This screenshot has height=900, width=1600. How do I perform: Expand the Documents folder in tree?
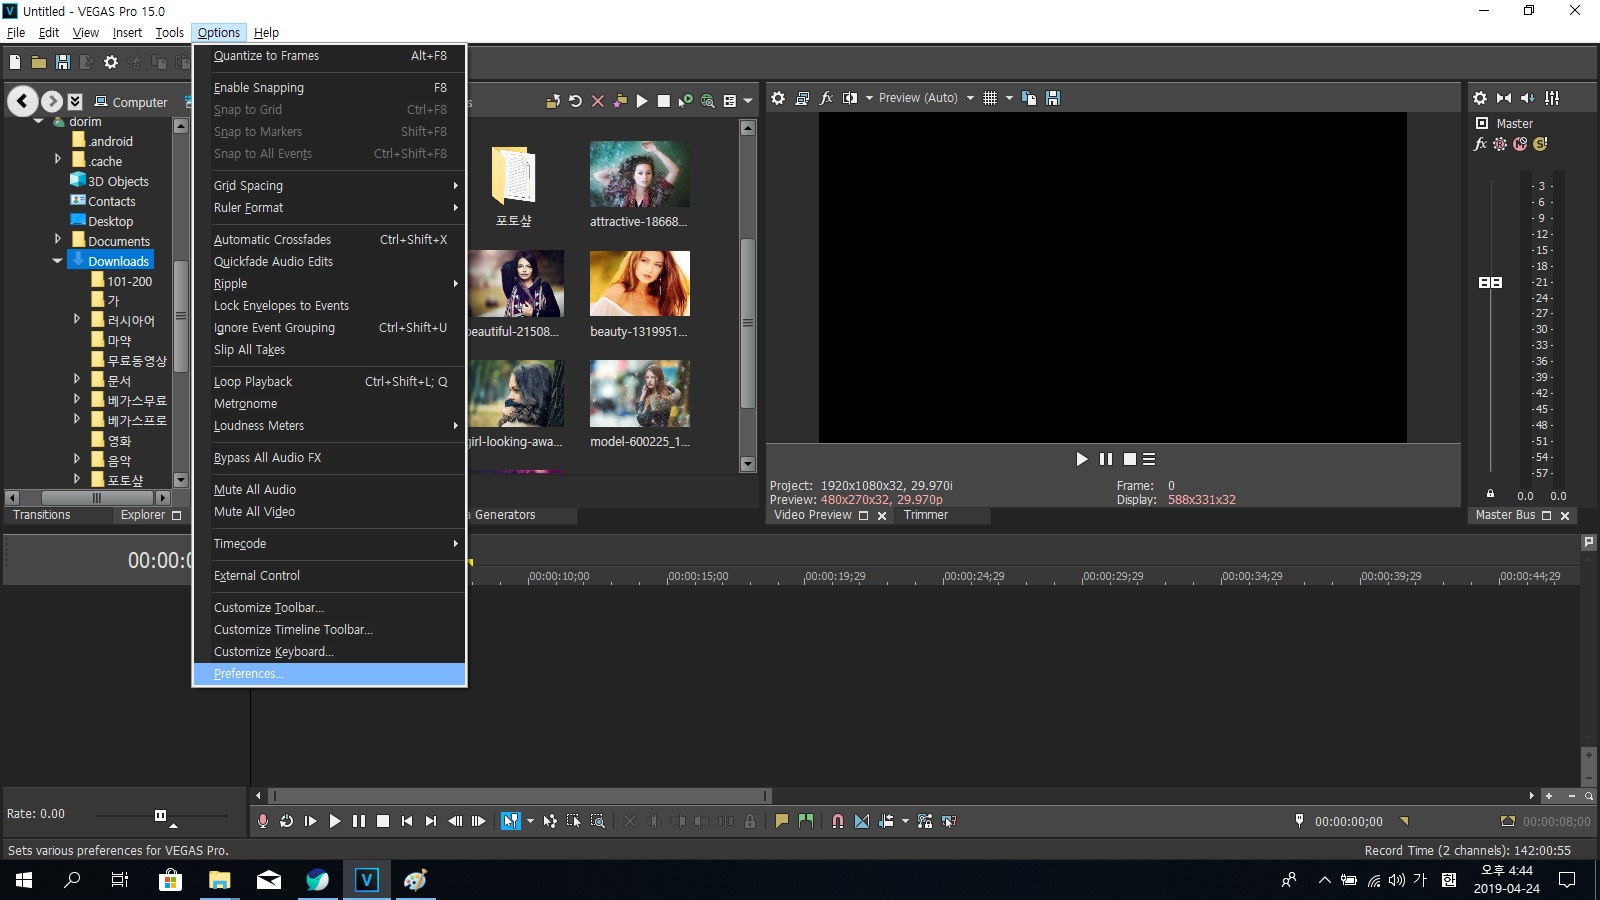(58, 240)
